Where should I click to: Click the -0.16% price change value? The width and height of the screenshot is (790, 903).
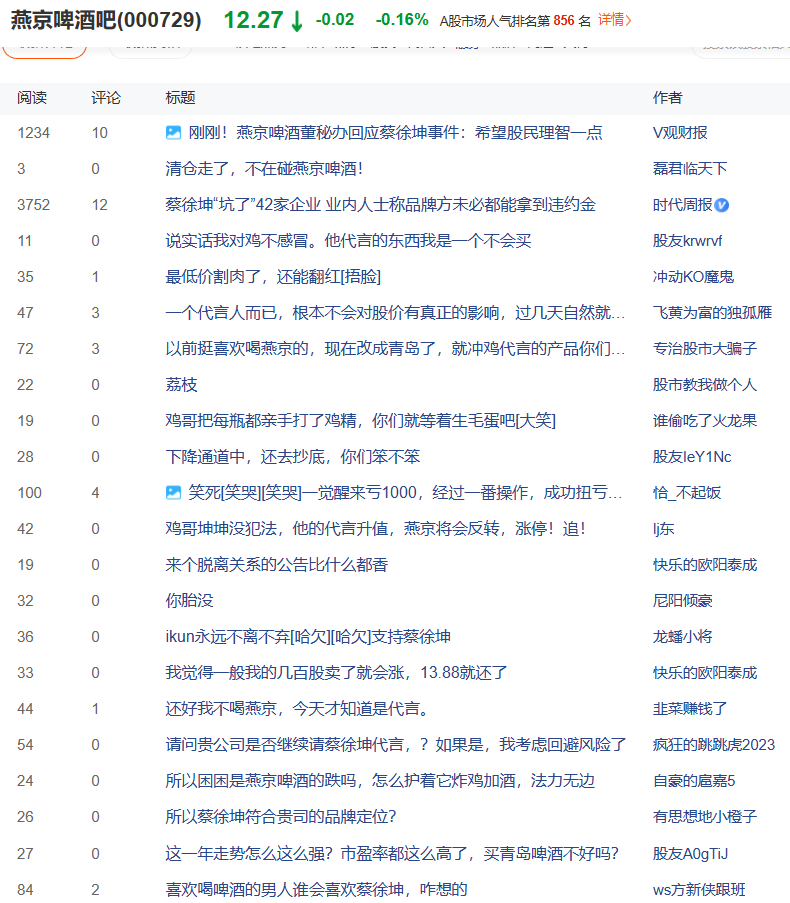402,20
